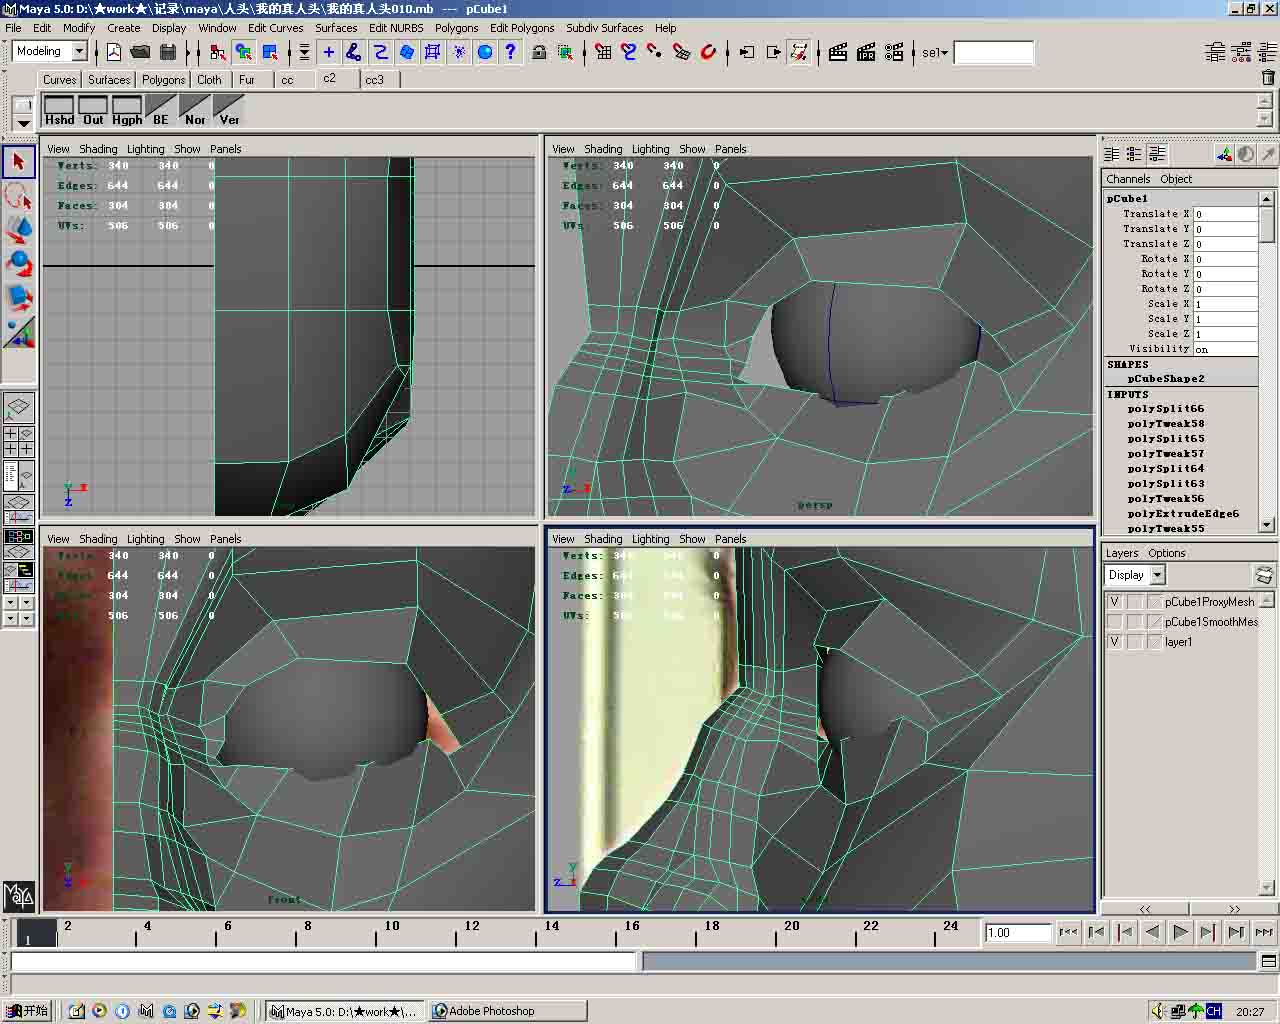1280x1024 pixels.
Task: Toggle deformations selection mask icon
Action: [433, 52]
